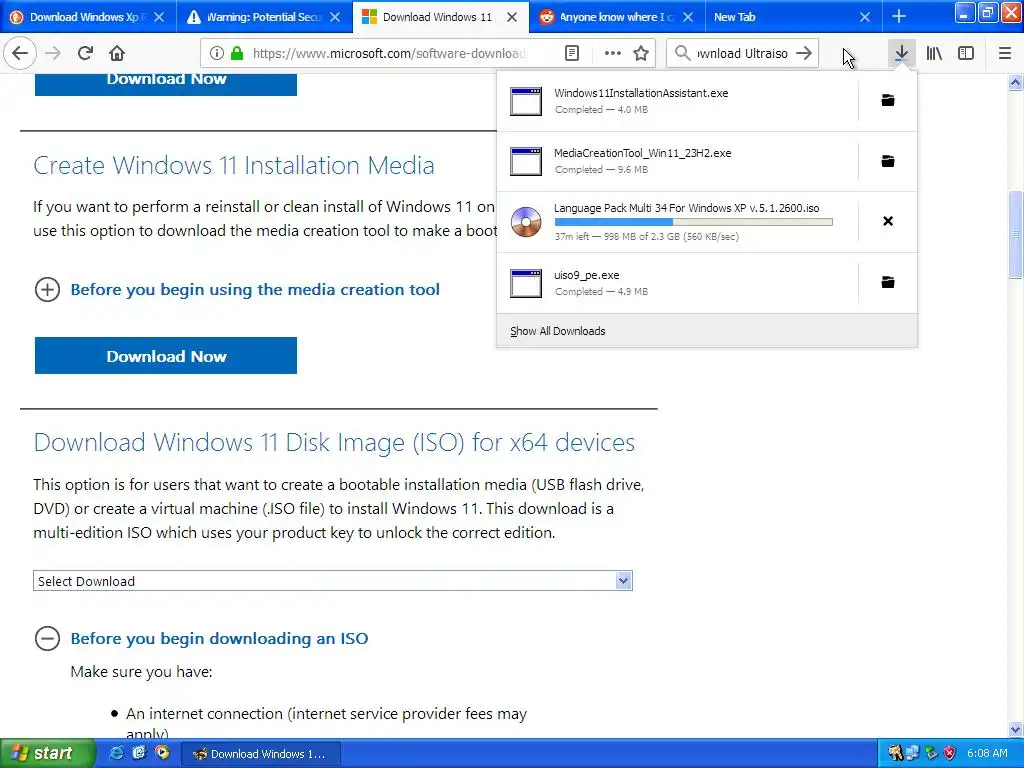The image size is (1024, 768).
Task: Close the Download Windows Xp tab
Action: (159, 17)
